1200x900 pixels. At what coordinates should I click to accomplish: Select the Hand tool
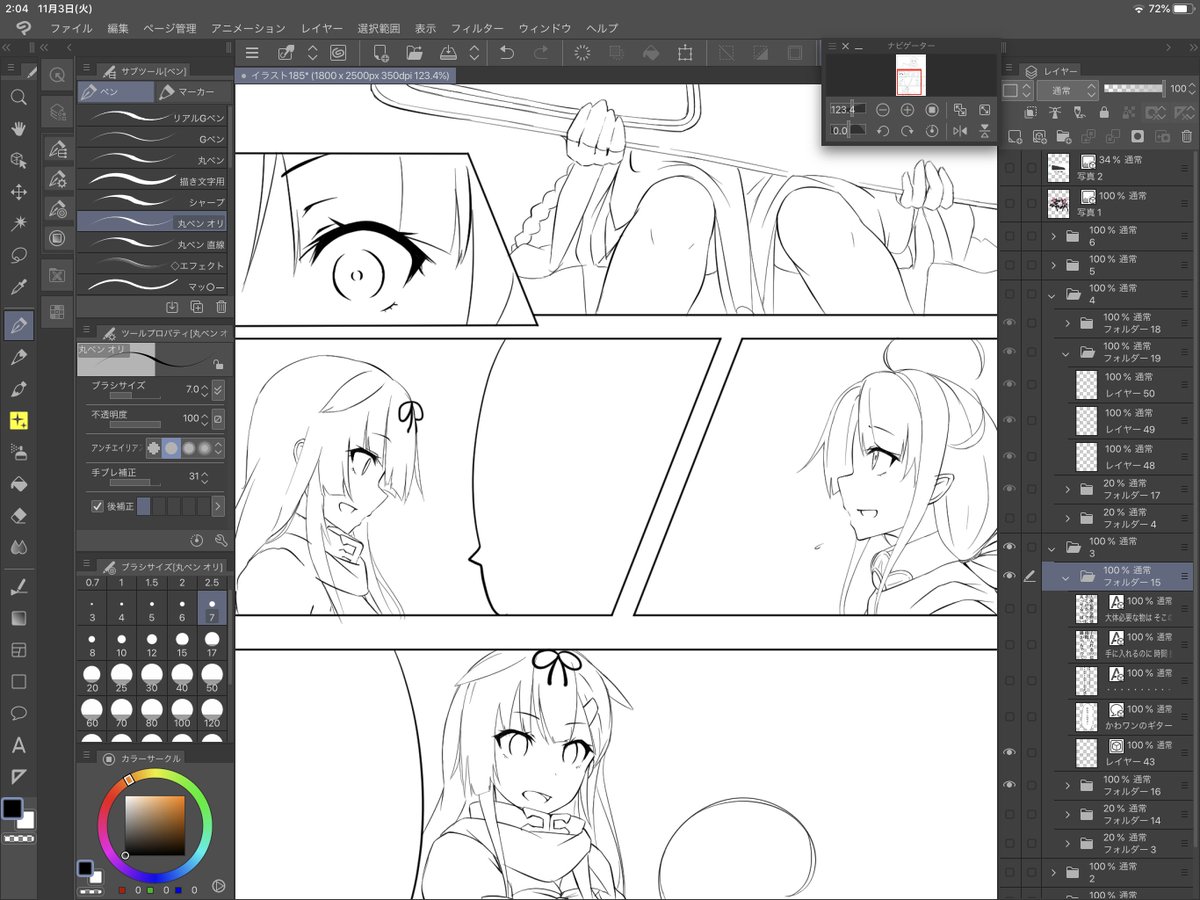[19, 129]
